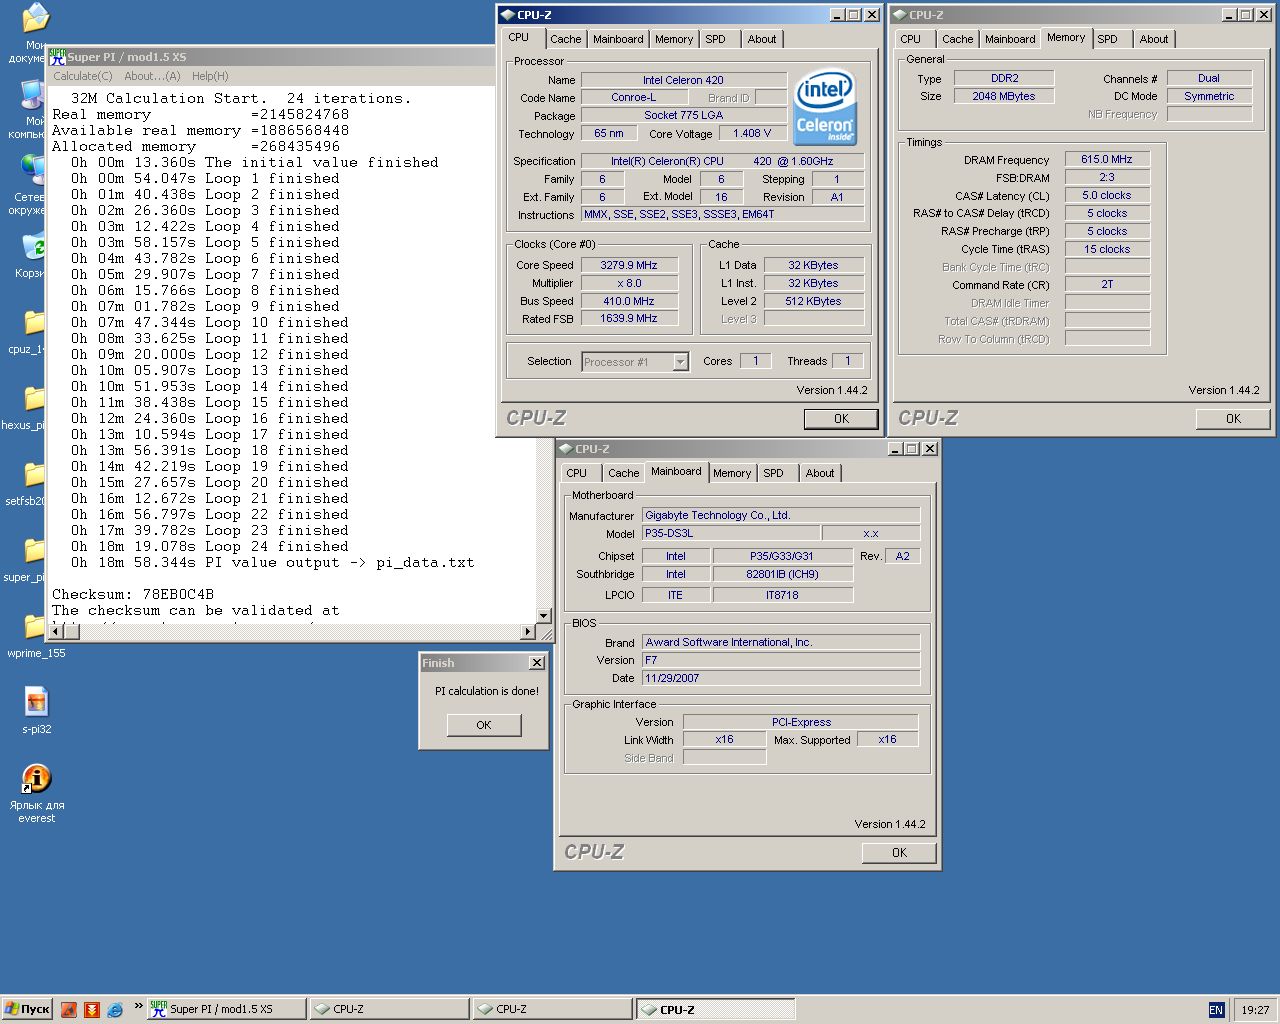Click Super PI horizontal scrollbar right arrow
The width and height of the screenshot is (1280, 1024).
(x=529, y=631)
